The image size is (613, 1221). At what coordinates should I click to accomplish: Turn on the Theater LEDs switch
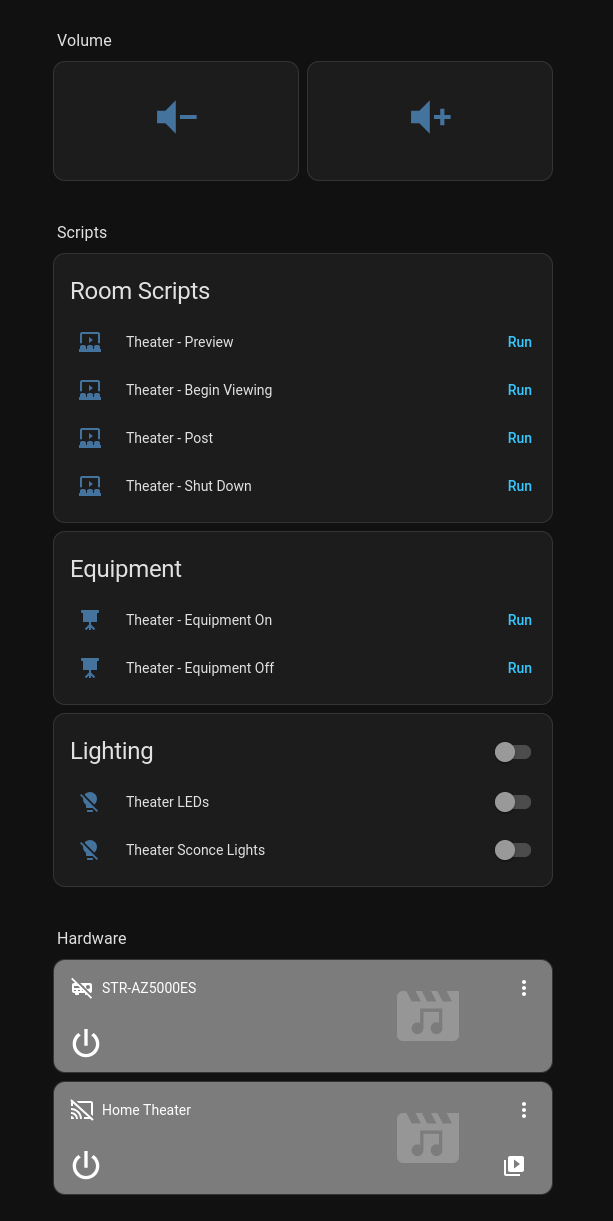(513, 802)
